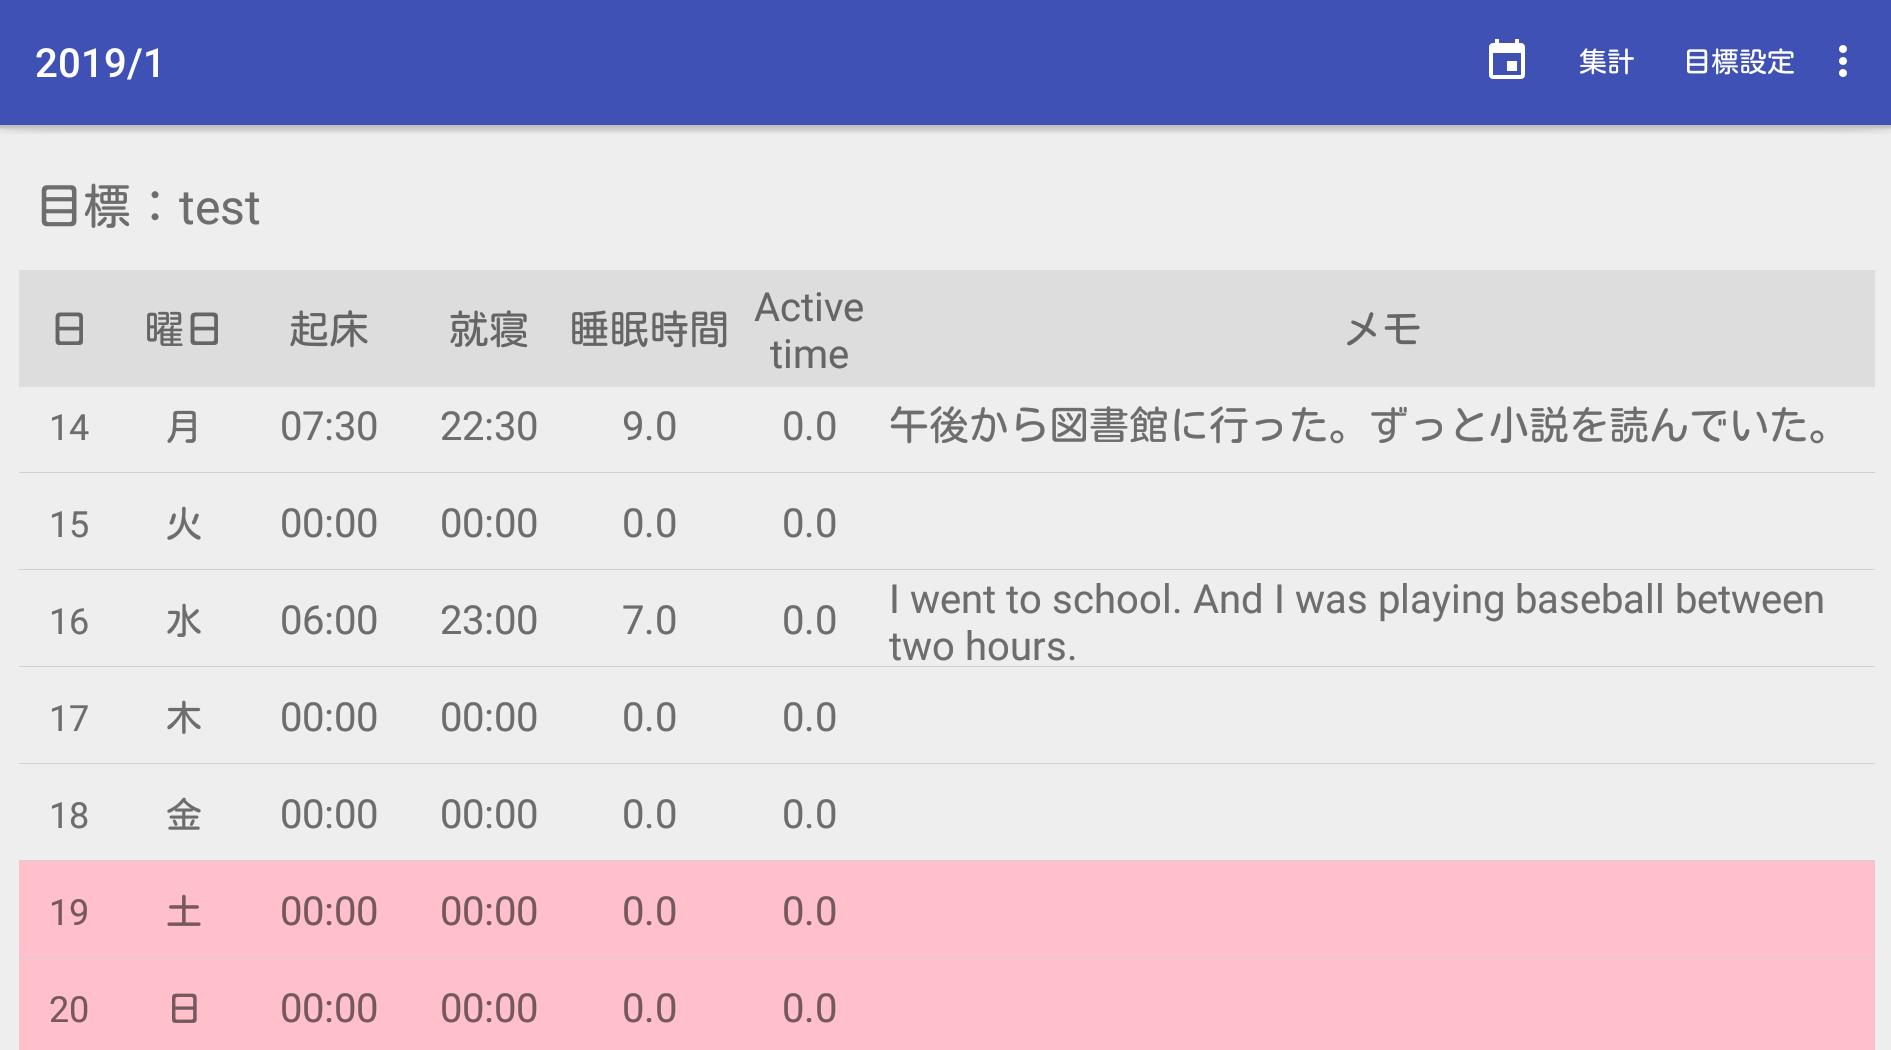The height and width of the screenshot is (1050, 1891).
Task: Select day 16 row number
Action: click(69, 622)
